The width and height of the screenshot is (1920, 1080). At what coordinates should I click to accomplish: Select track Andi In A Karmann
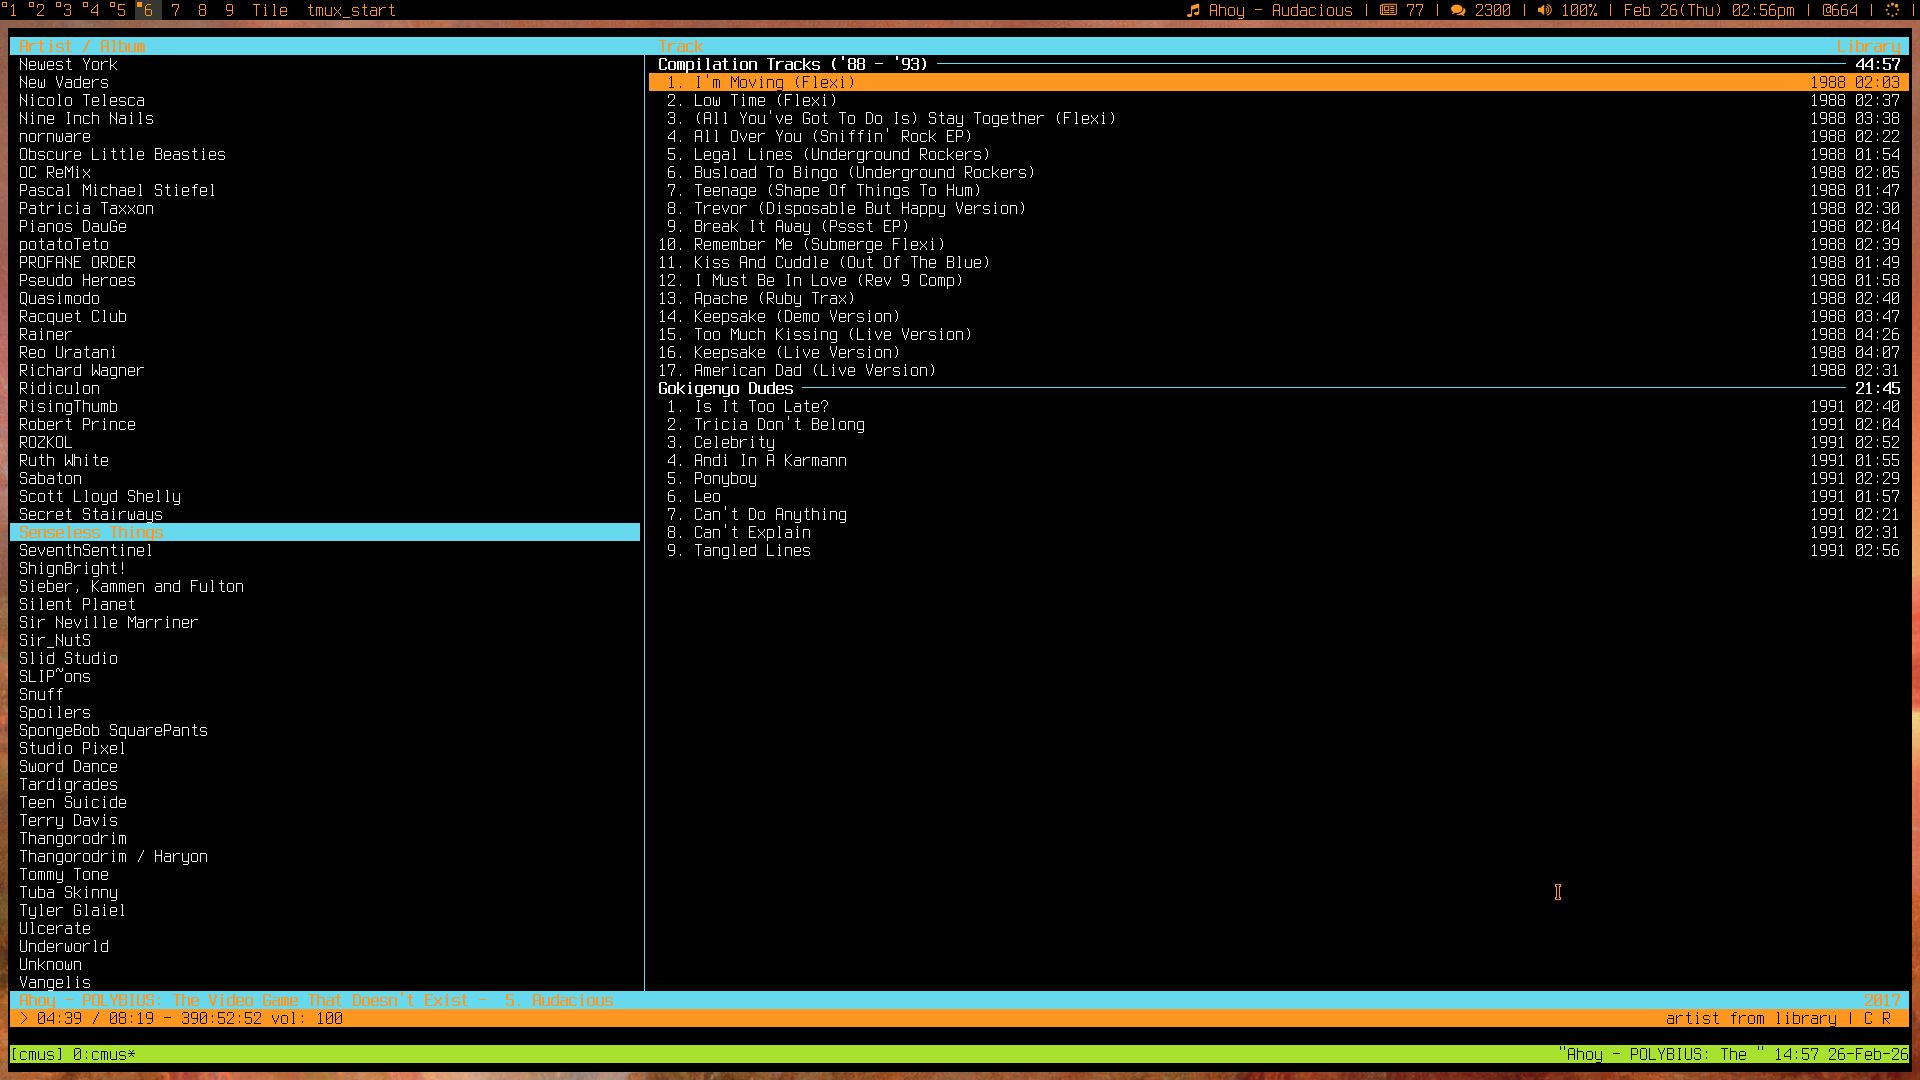coord(1279,460)
